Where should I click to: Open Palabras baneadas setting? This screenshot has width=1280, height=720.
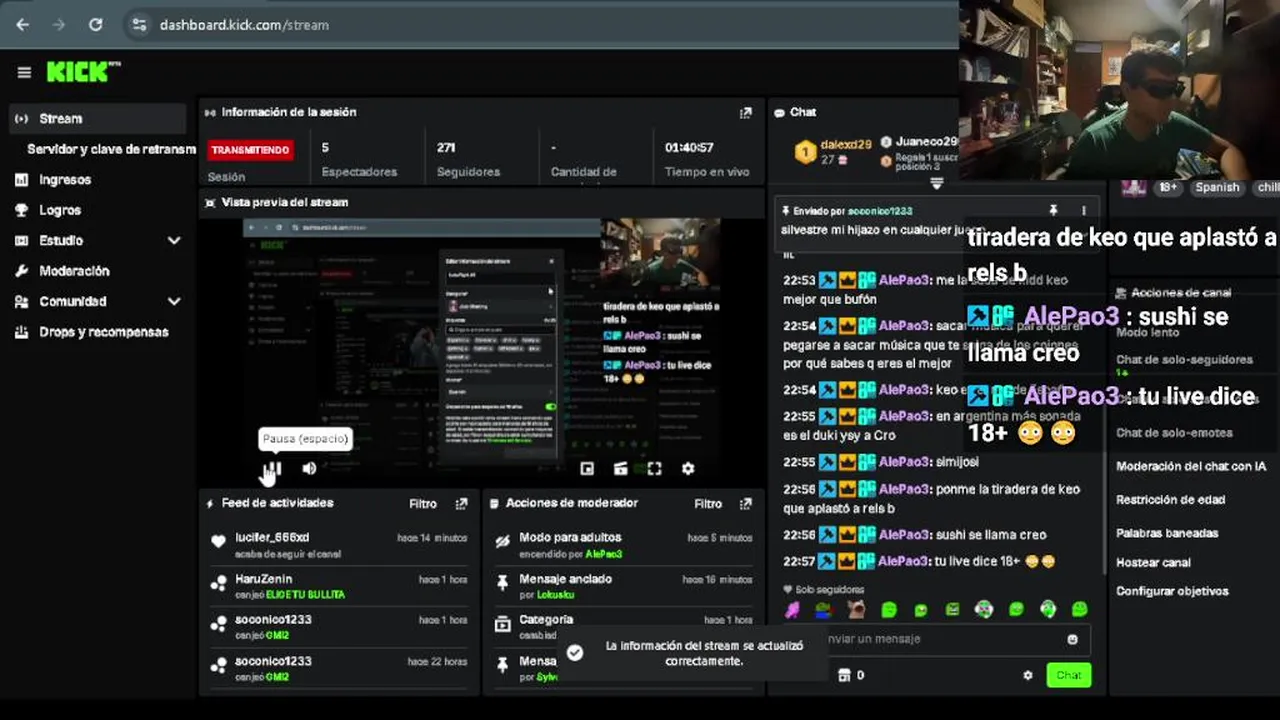coord(1167,533)
